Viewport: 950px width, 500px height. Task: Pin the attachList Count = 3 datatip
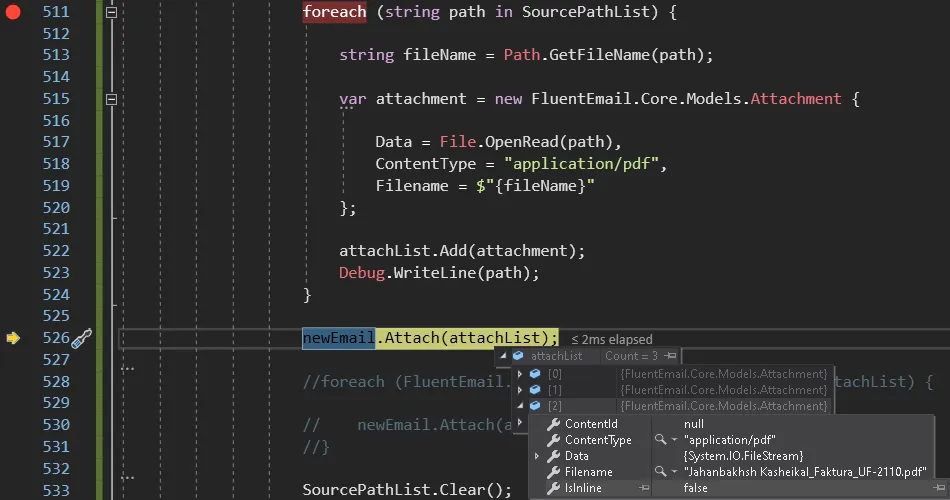tap(670, 356)
